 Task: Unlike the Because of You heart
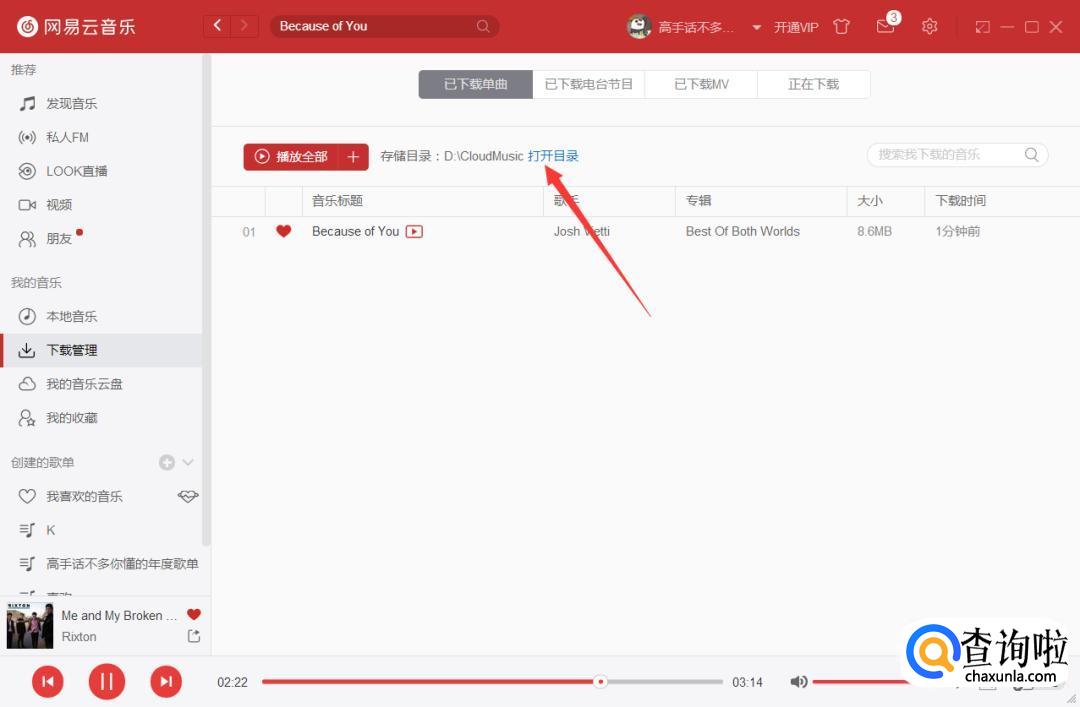tap(283, 231)
